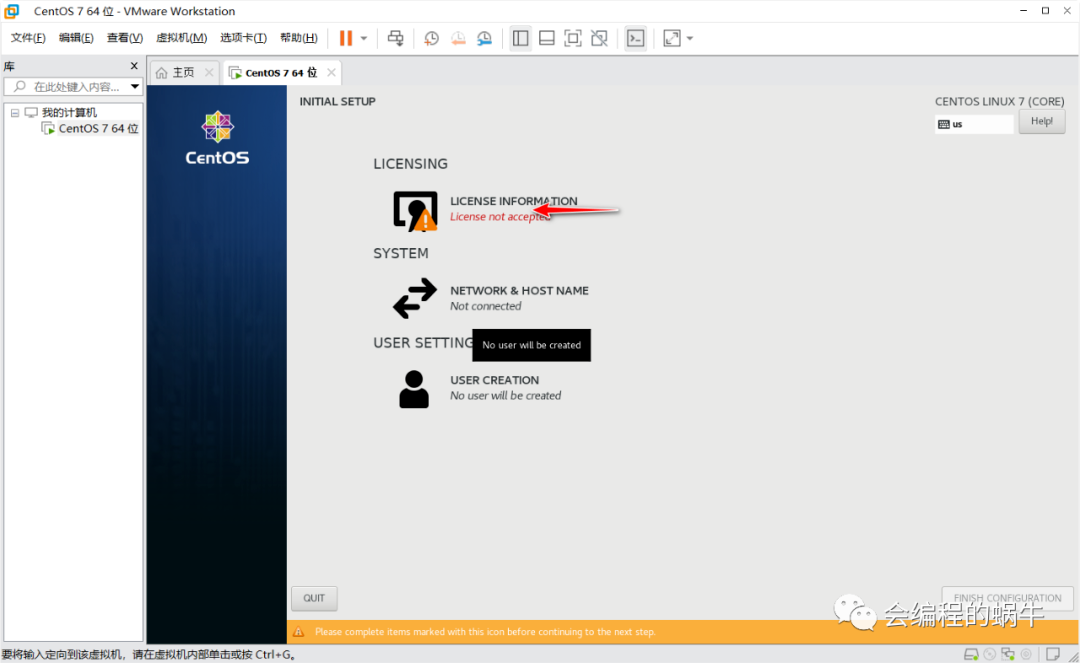Toggle the library sidebar view
The width and height of the screenshot is (1080, 663).
(x=521, y=39)
